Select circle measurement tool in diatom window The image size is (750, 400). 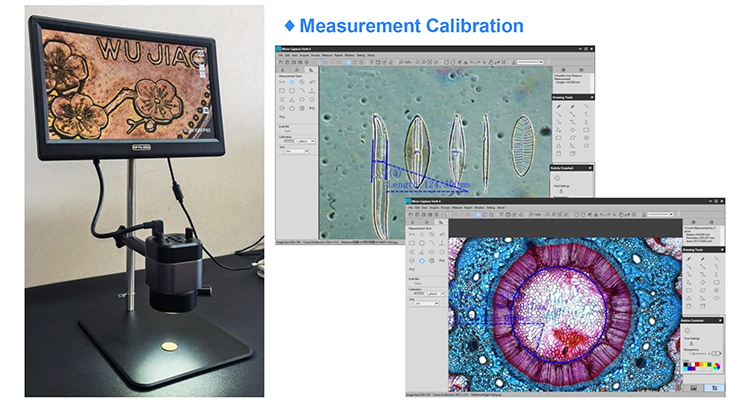[292, 91]
